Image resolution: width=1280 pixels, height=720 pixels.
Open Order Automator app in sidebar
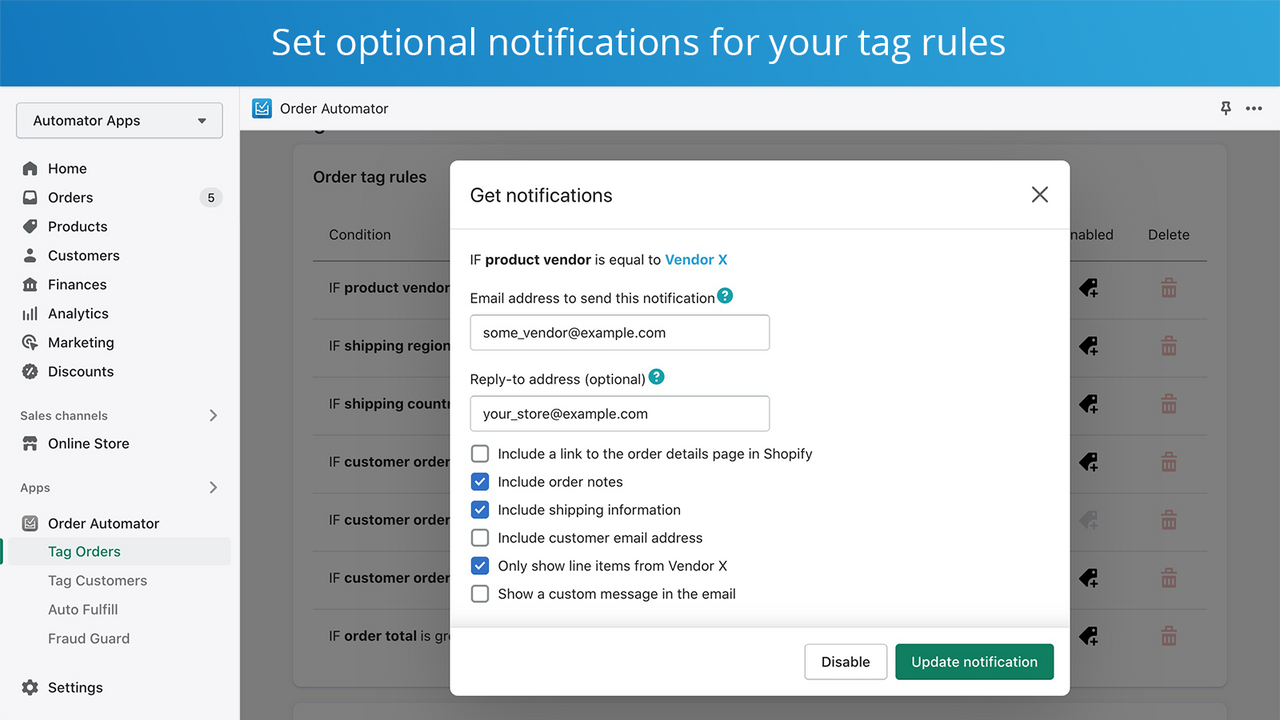tap(104, 523)
